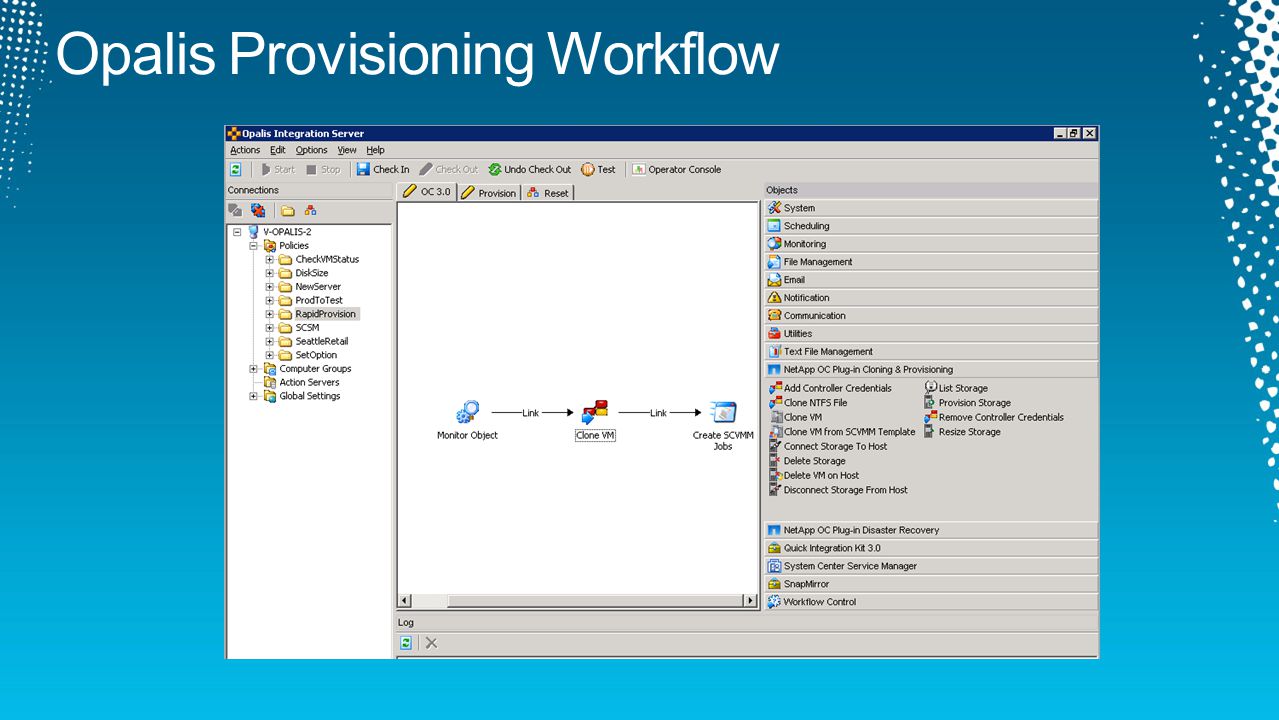Select the Create SCVMM Jobs workflow object
1279x720 pixels.
(723, 412)
